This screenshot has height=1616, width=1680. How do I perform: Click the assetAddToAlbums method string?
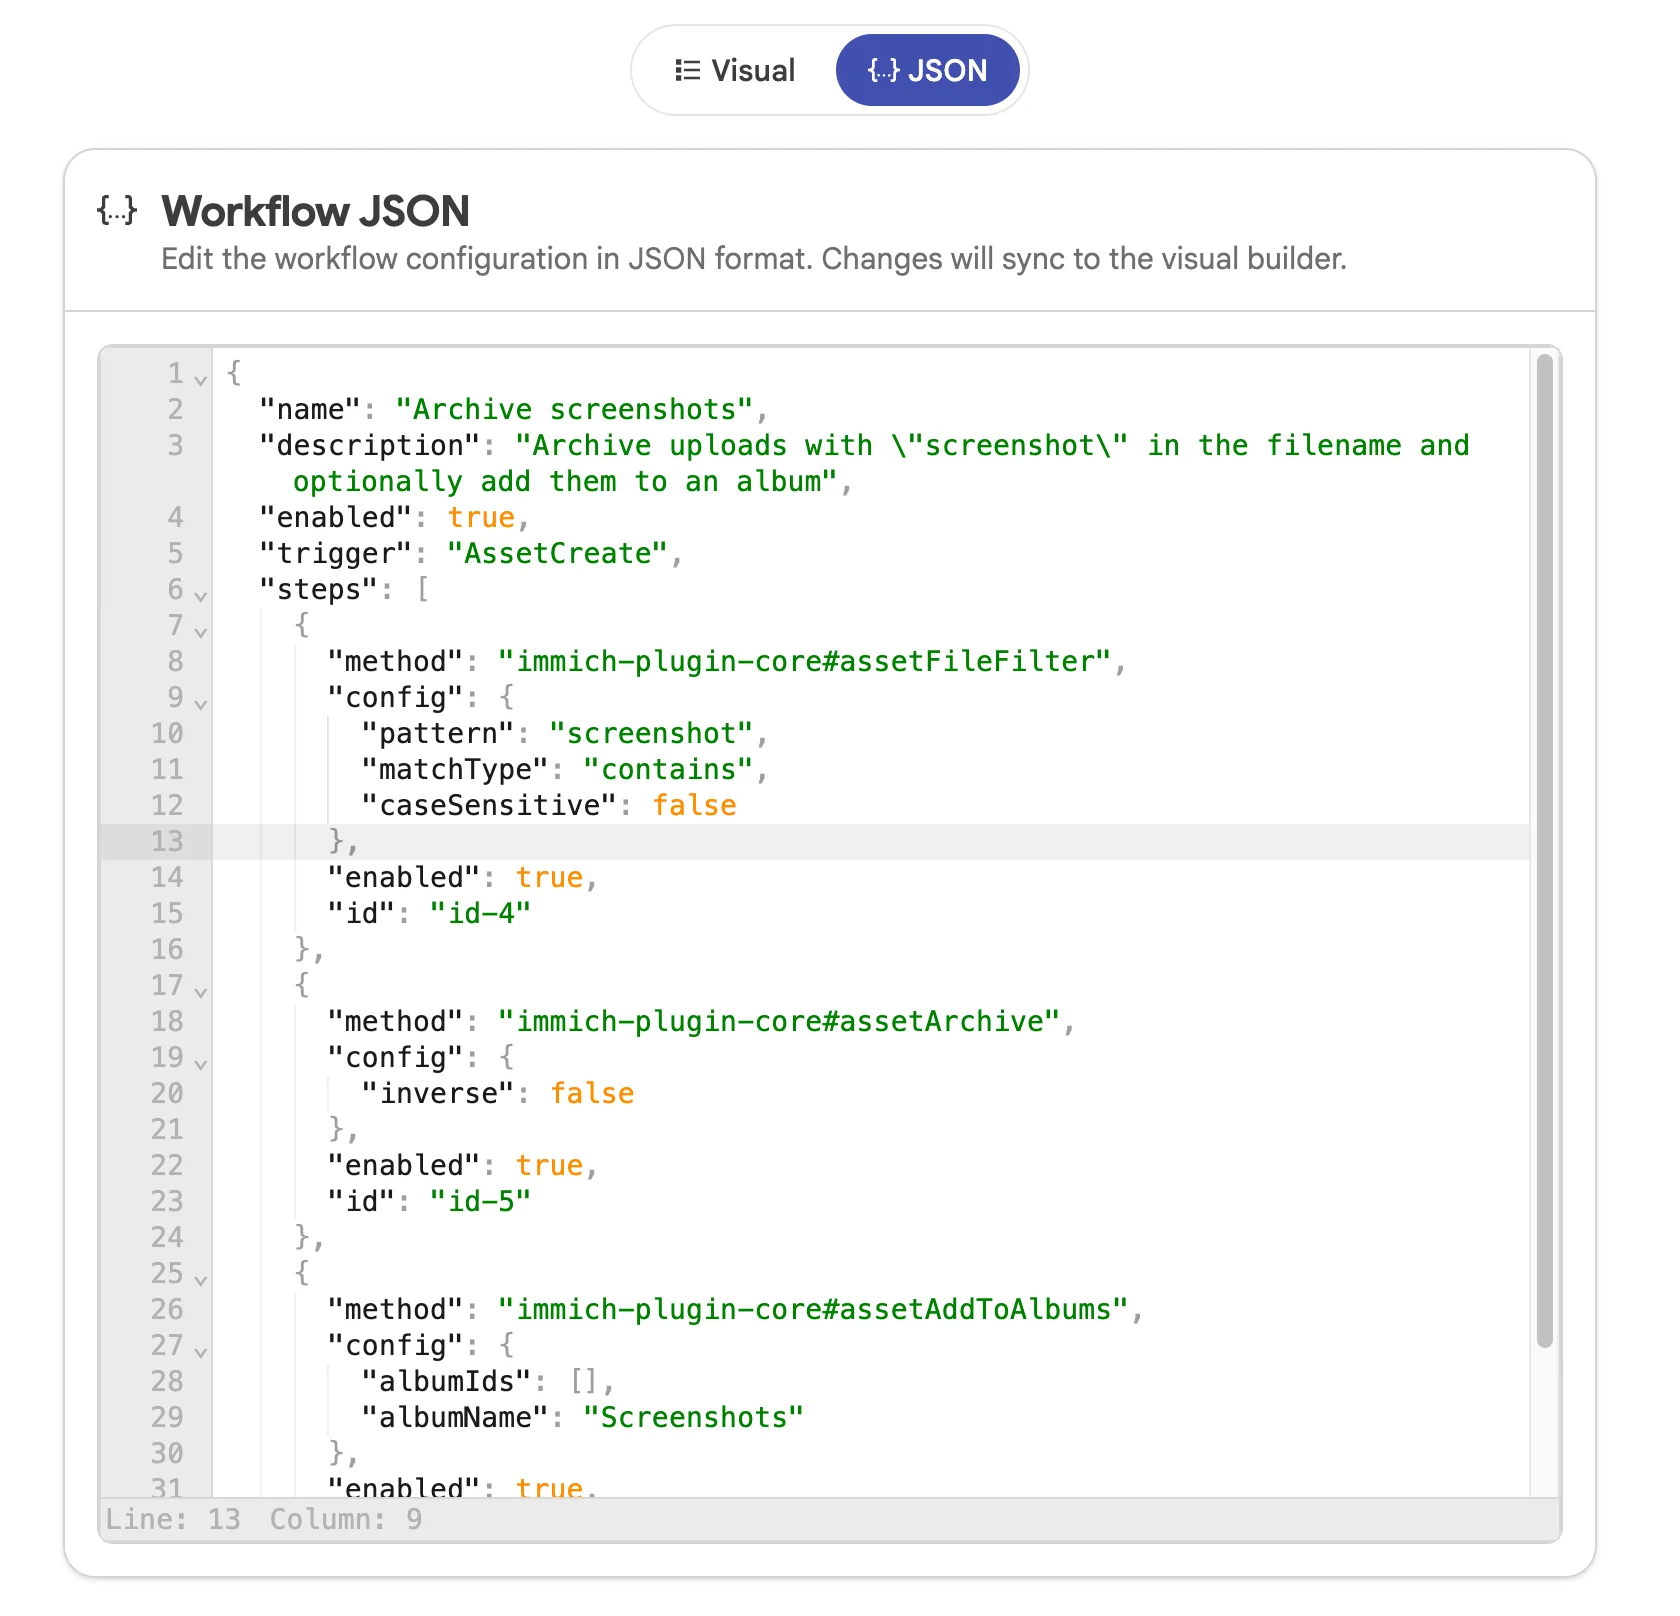tap(813, 1309)
